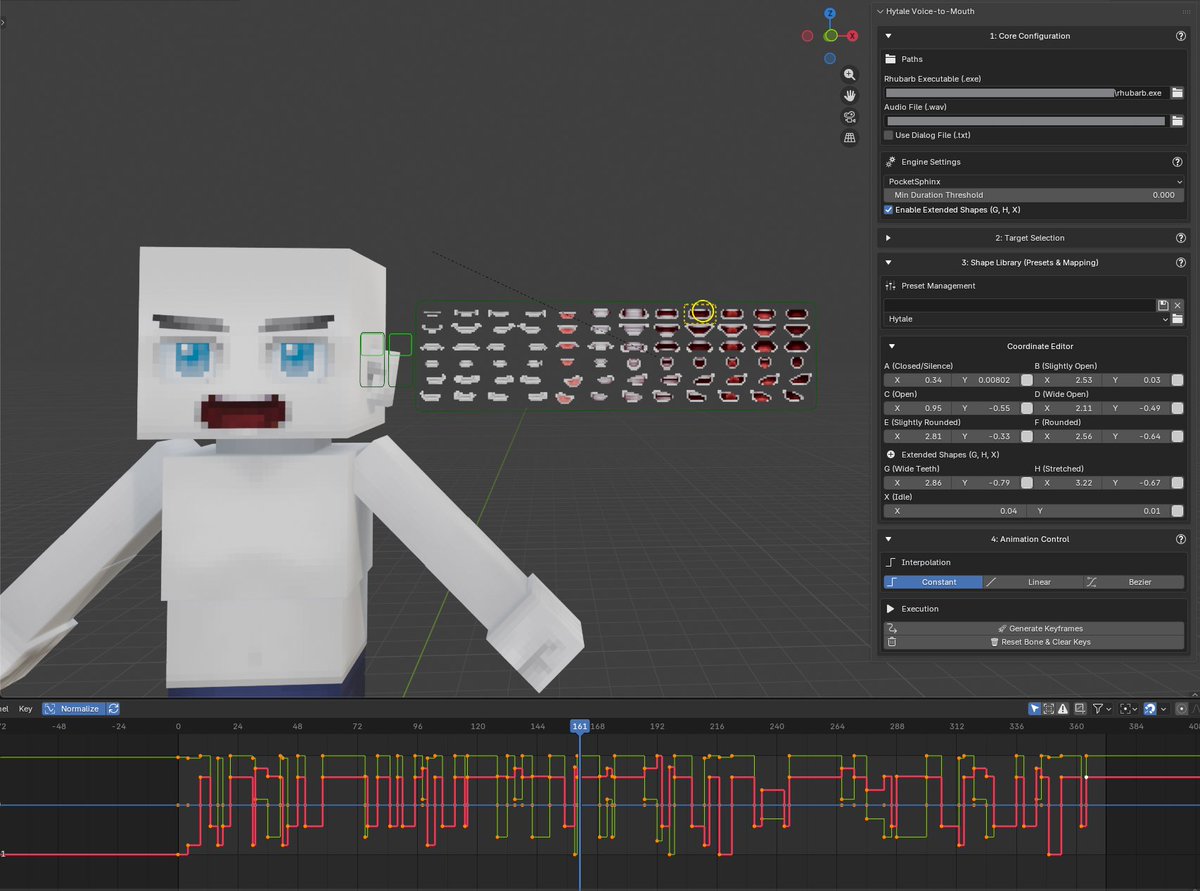
Task: Open presets folder next to Hytale dropdown
Action: (1177, 319)
